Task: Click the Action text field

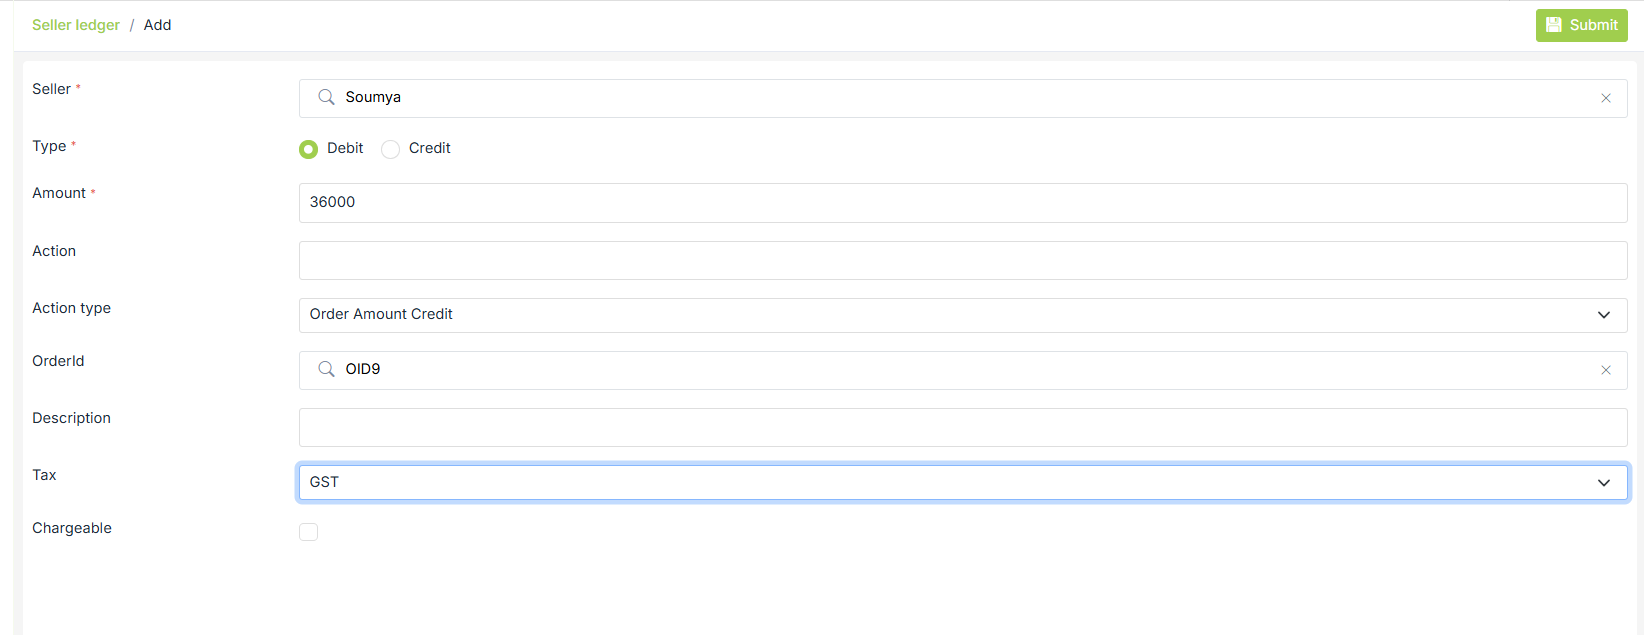Action: [x=962, y=260]
